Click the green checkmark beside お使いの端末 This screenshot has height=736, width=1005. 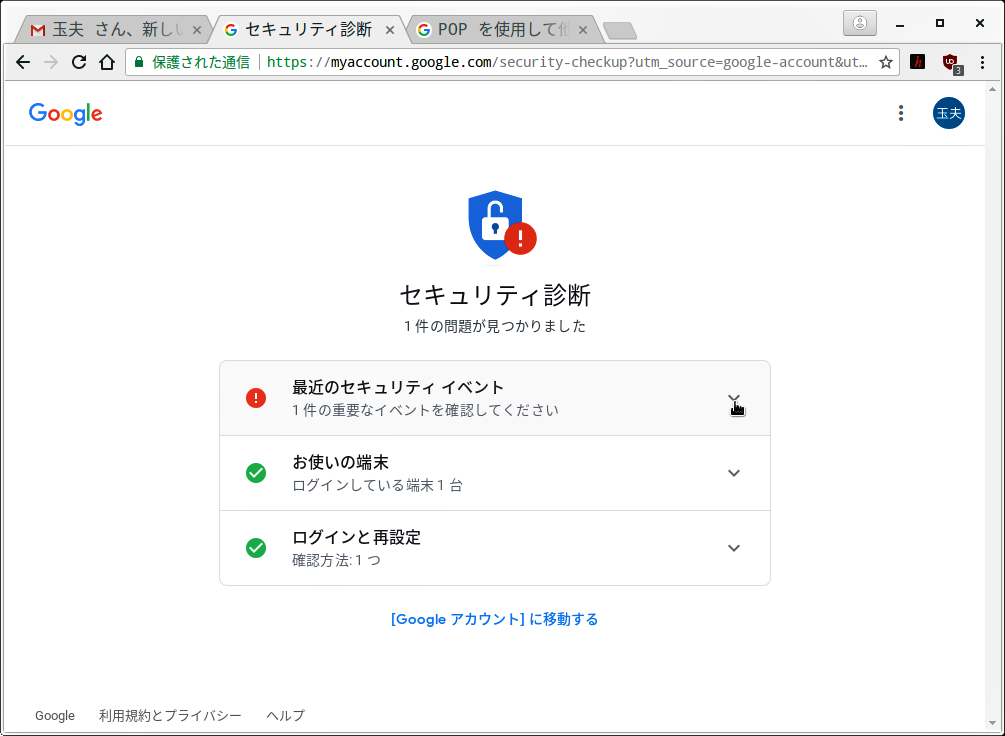(256, 473)
